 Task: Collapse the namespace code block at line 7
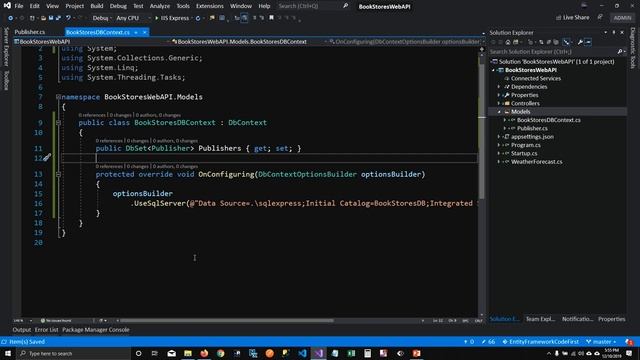58,97
